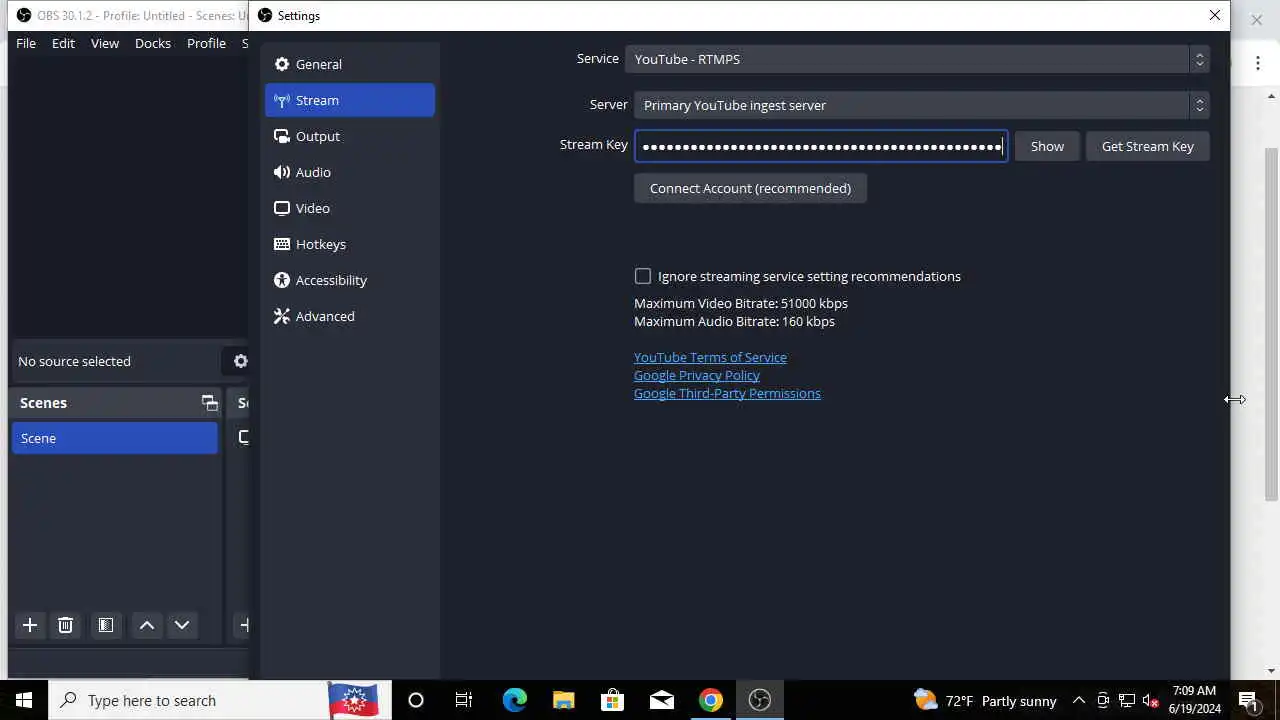
Task: Open Google Third-Party Permissions link
Action: point(727,393)
